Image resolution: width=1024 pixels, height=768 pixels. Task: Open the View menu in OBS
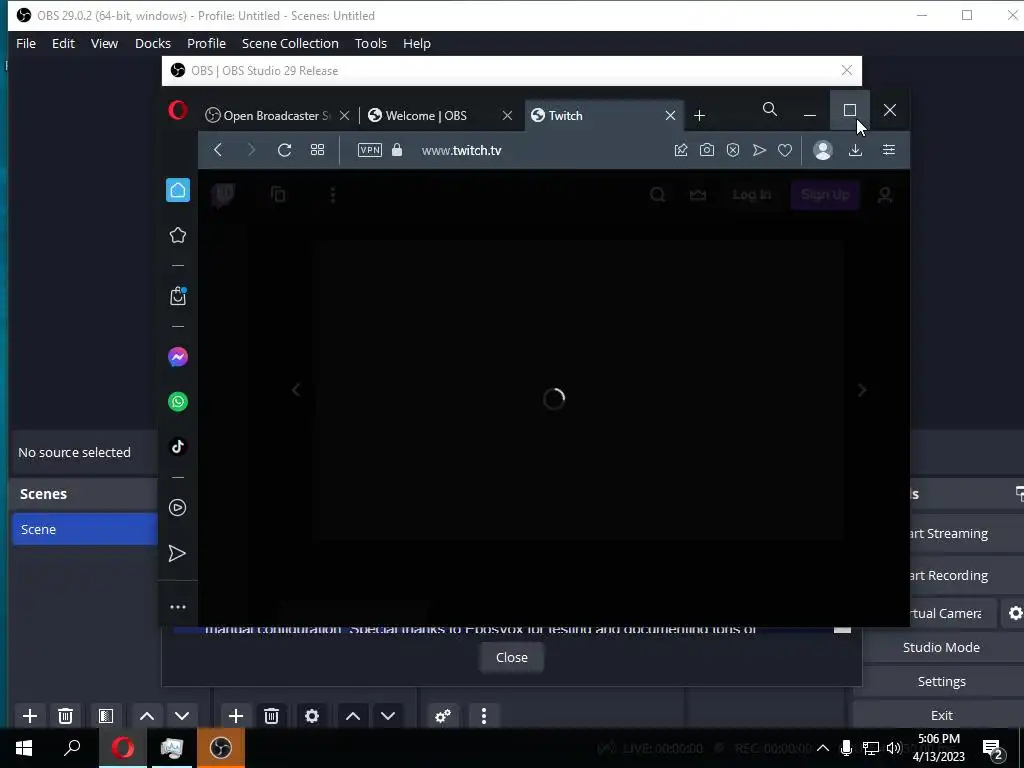pos(104,43)
